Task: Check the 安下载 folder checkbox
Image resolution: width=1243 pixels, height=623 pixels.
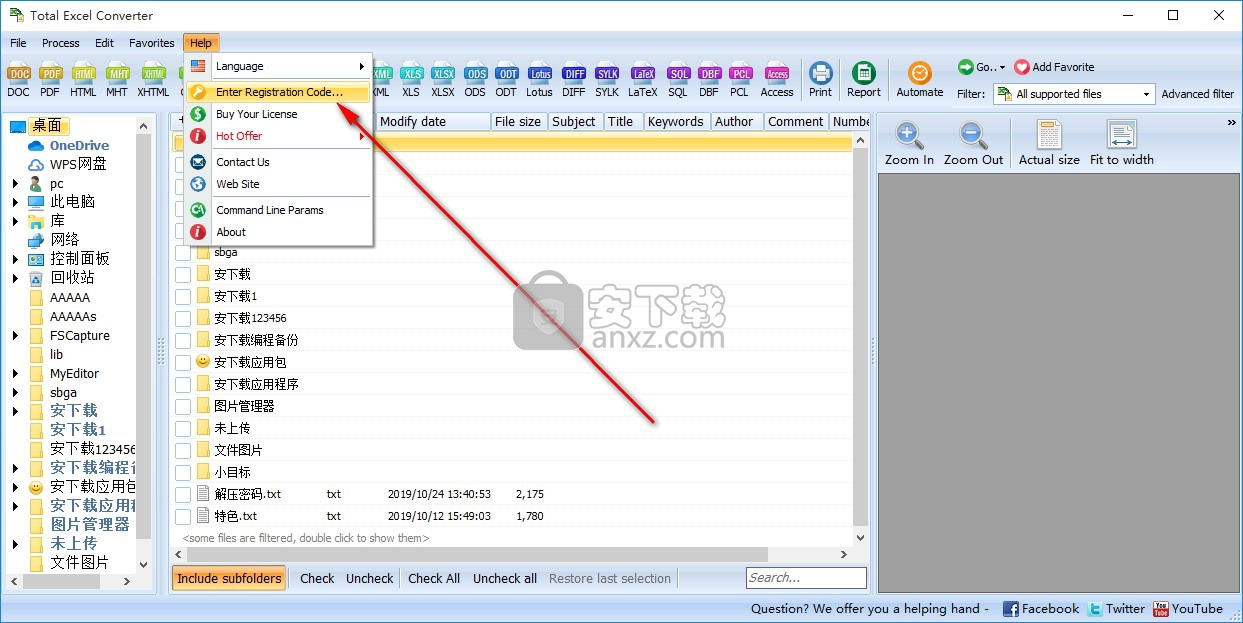Action: (x=183, y=274)
